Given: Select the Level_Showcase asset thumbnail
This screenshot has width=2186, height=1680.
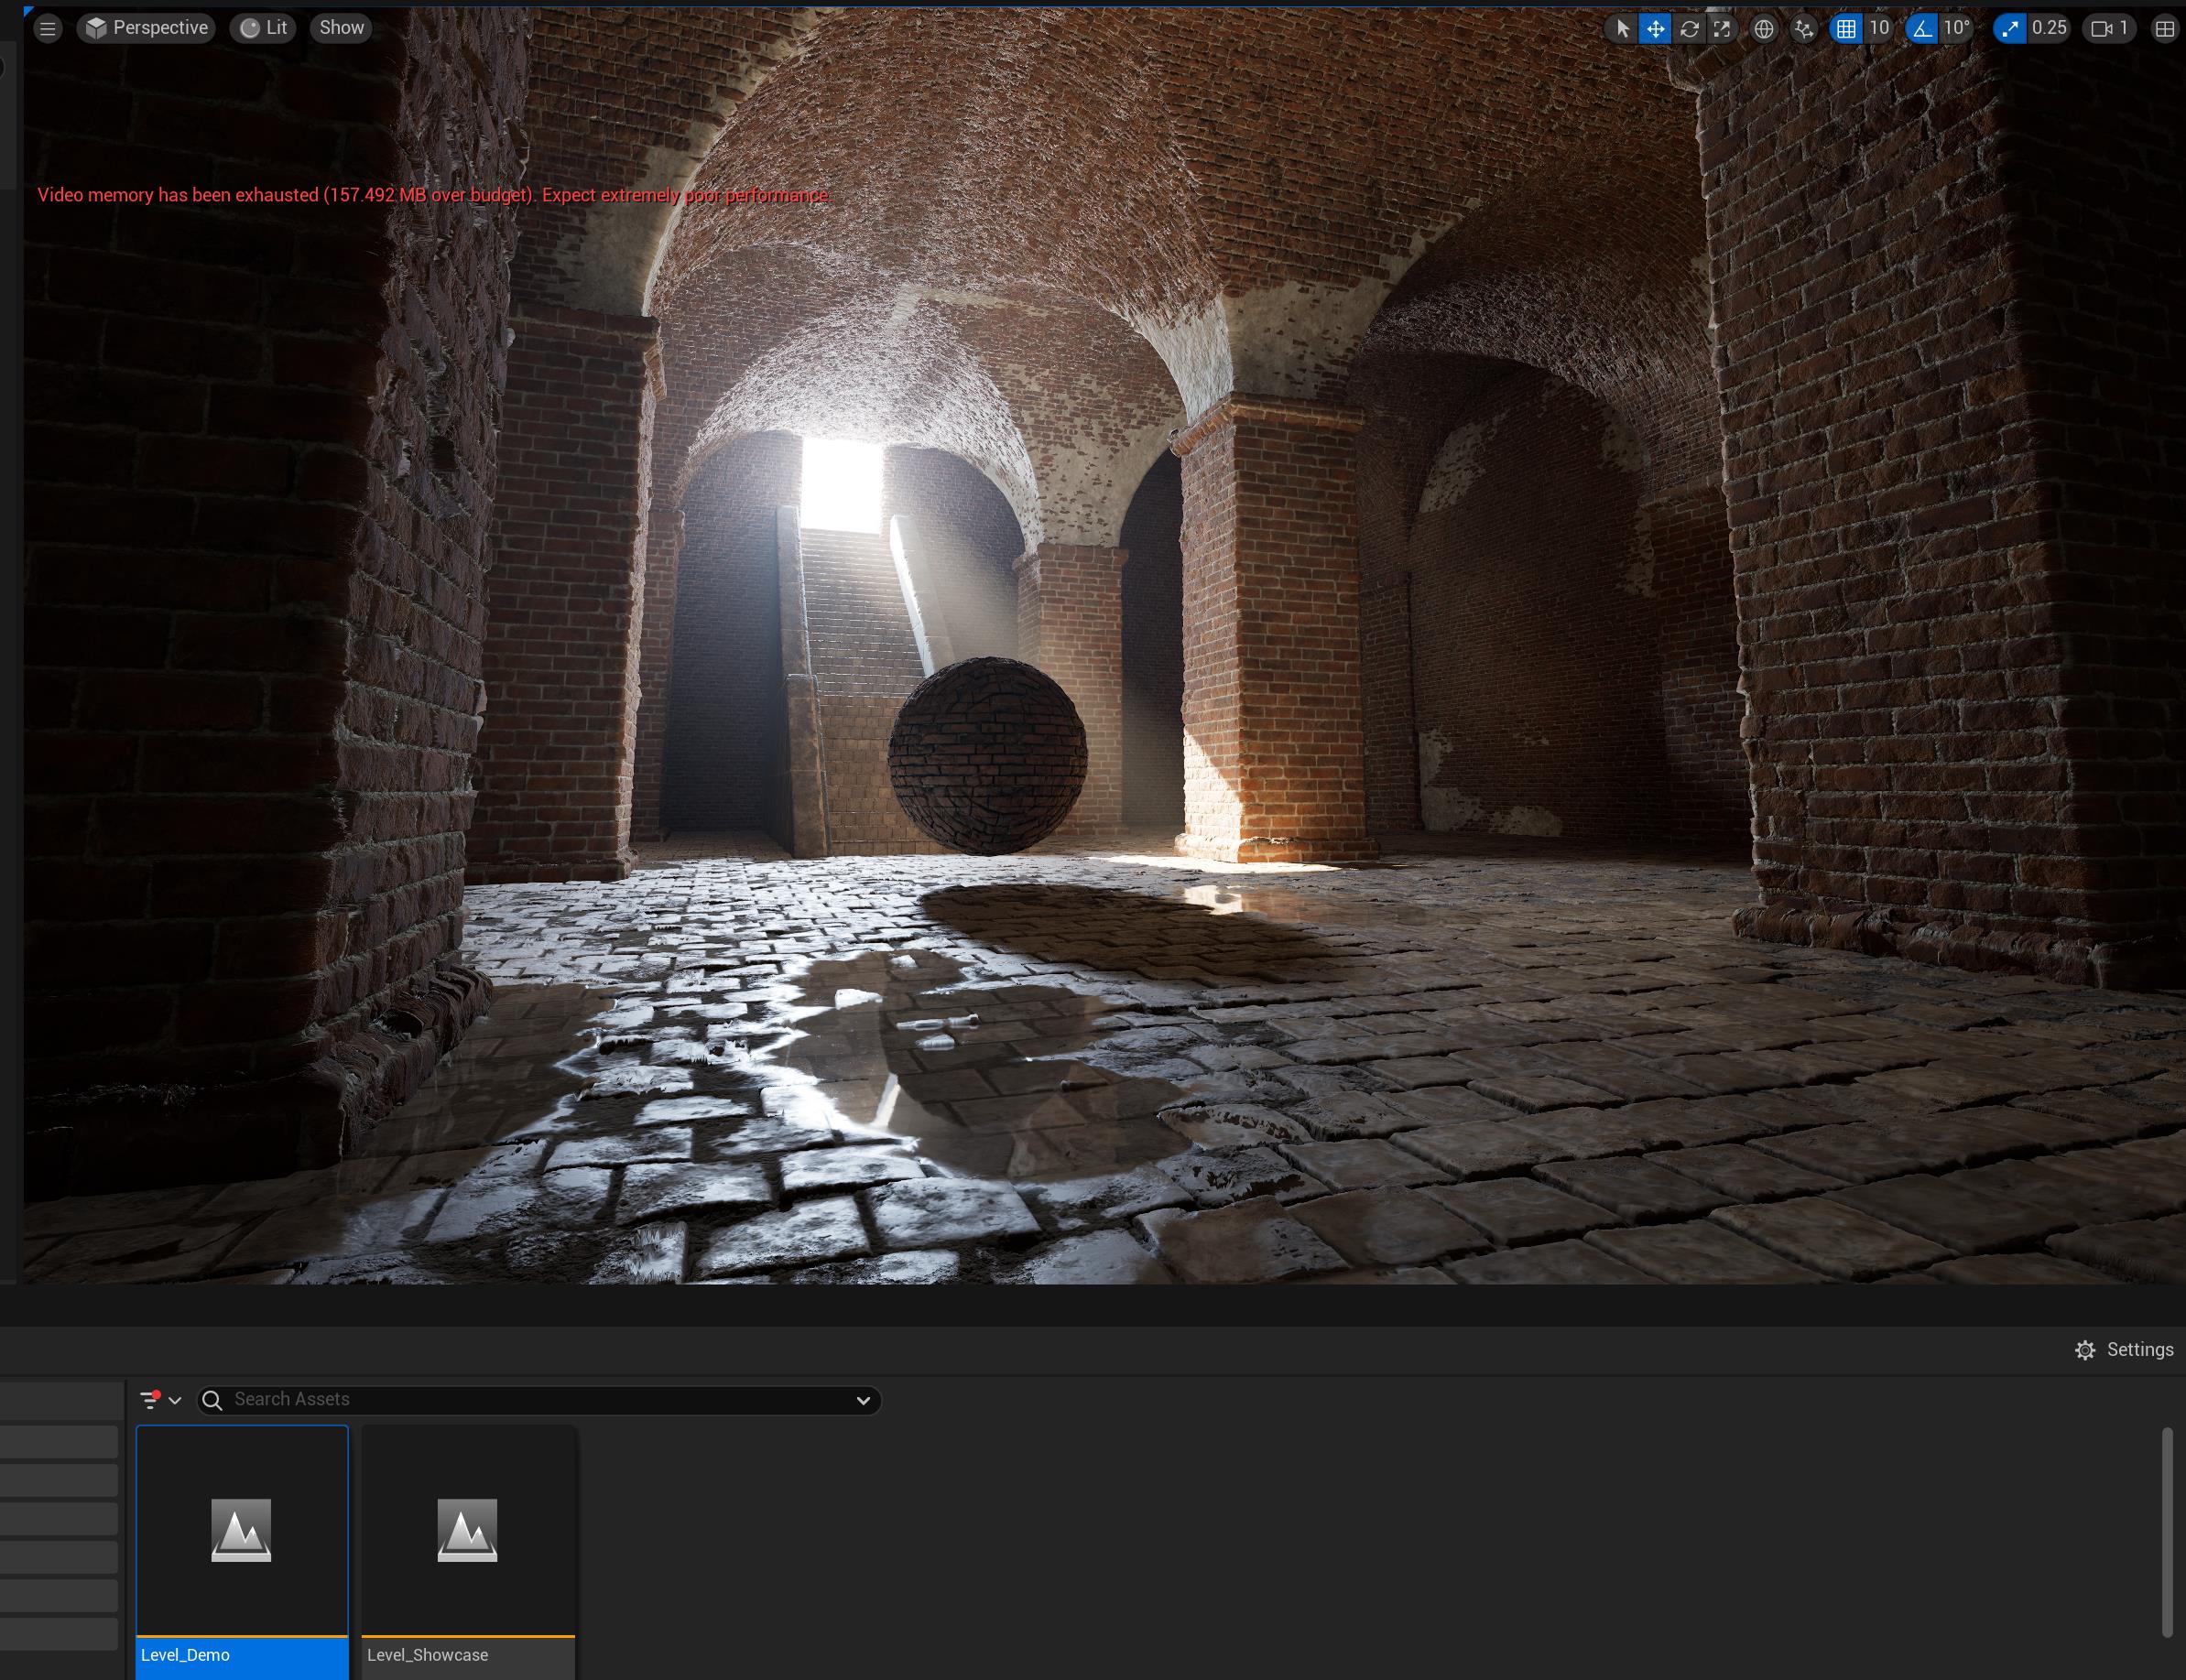Looking at the screenshot, I should 467,1530.
